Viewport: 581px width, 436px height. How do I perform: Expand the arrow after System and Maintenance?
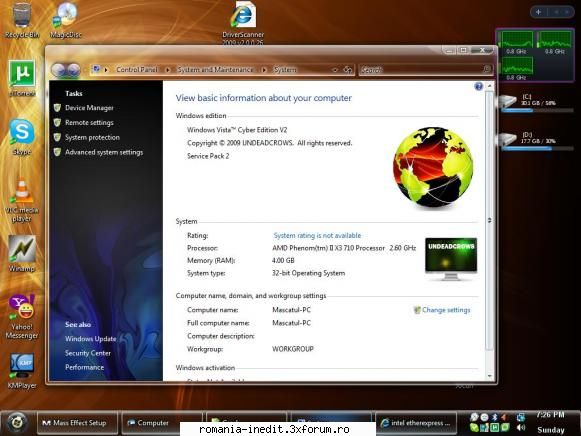tap(264, 70)
